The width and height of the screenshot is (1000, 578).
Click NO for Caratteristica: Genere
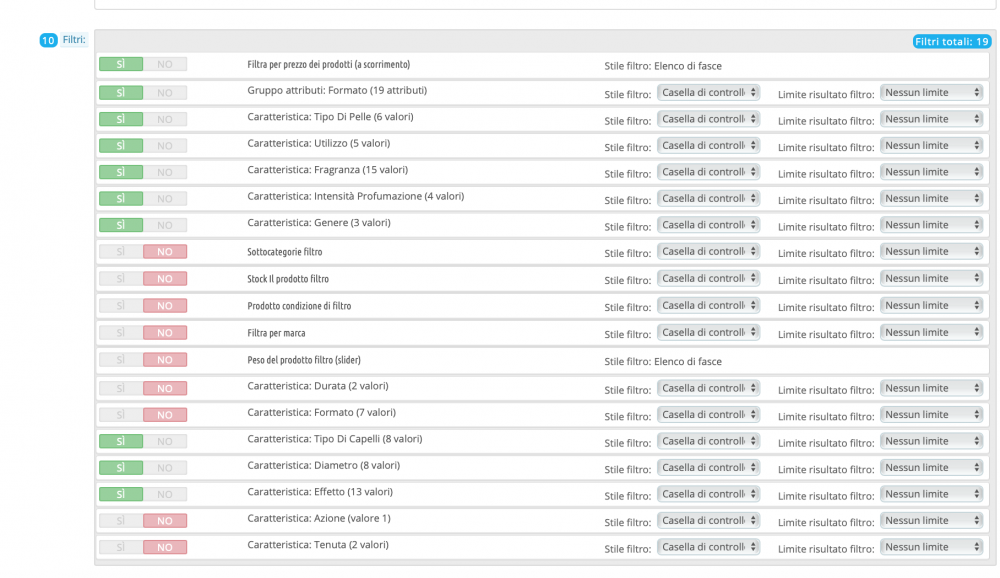[x=165, y=225]
